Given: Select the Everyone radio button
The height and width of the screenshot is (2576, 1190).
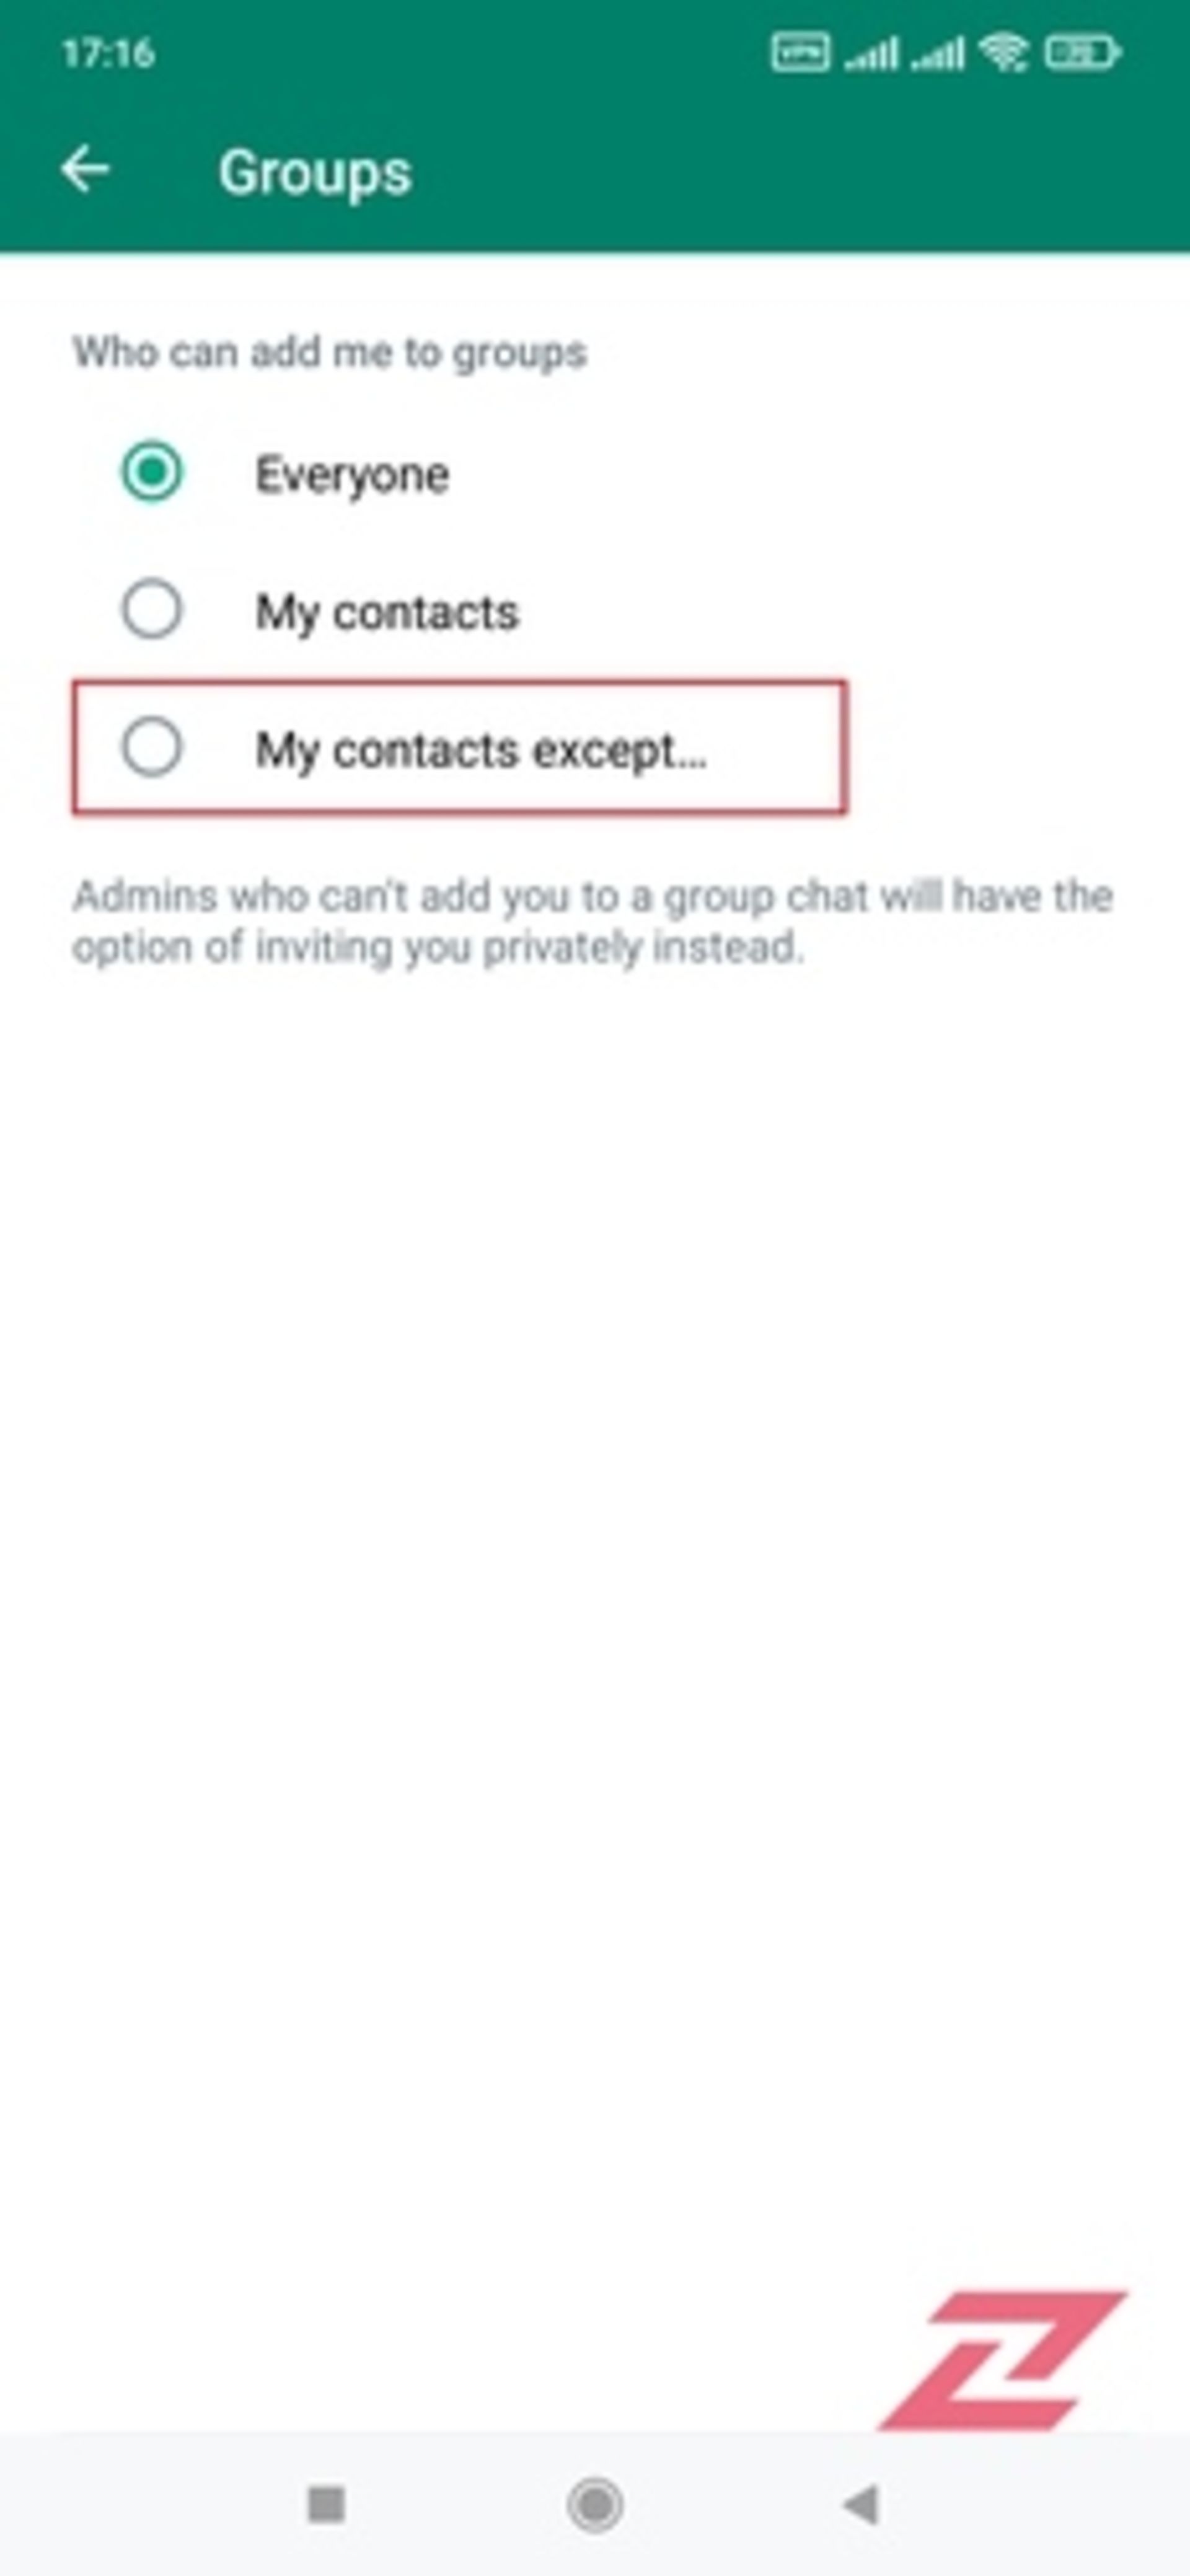Looking at the screenshot, I should pos(152,472).
